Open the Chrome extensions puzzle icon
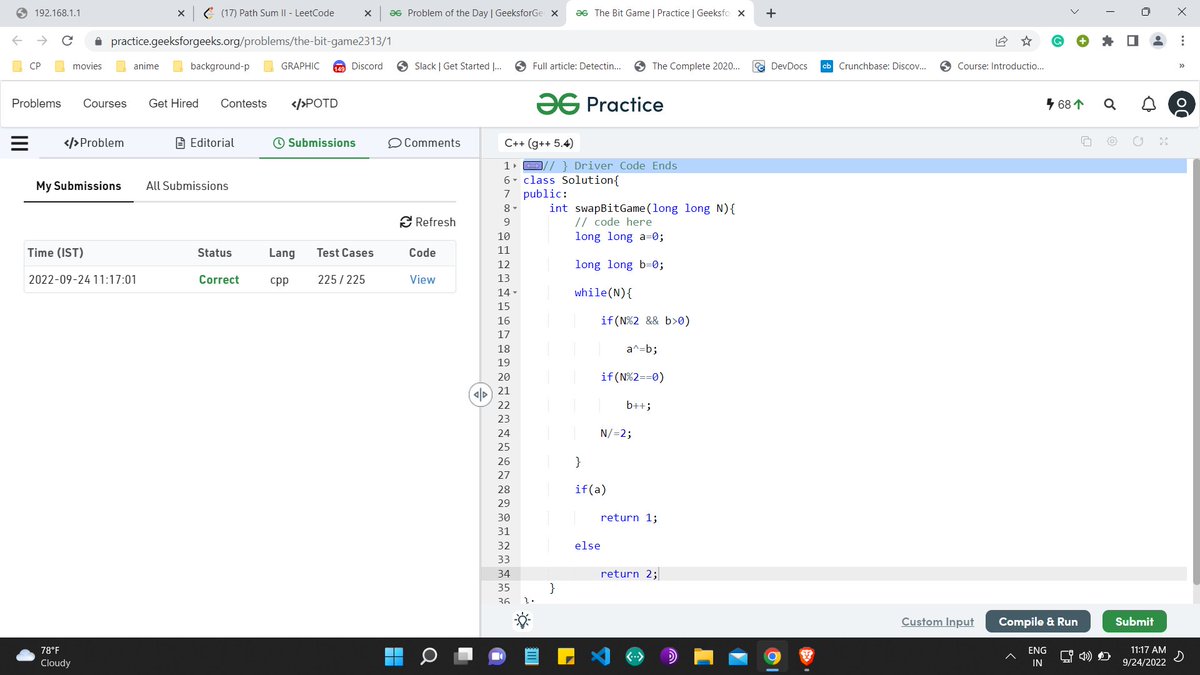 [1107, 41]
